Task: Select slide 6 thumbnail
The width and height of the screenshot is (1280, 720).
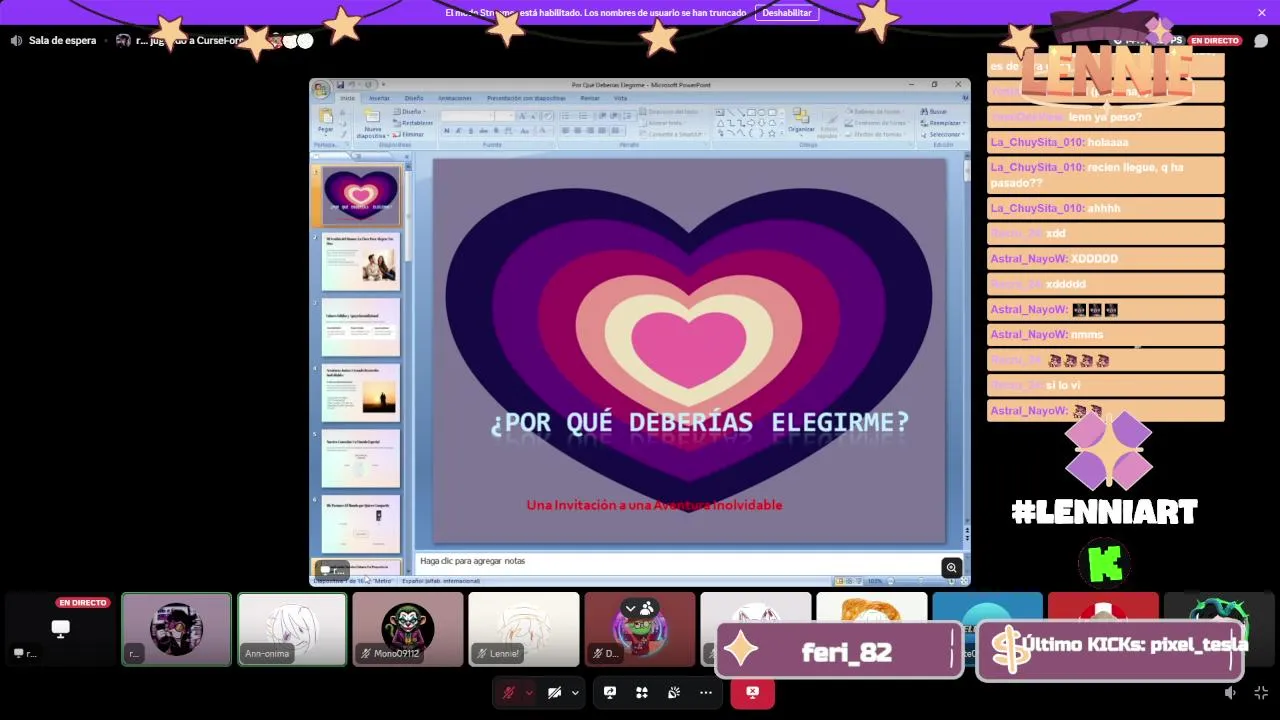Action: coord(361,524)
